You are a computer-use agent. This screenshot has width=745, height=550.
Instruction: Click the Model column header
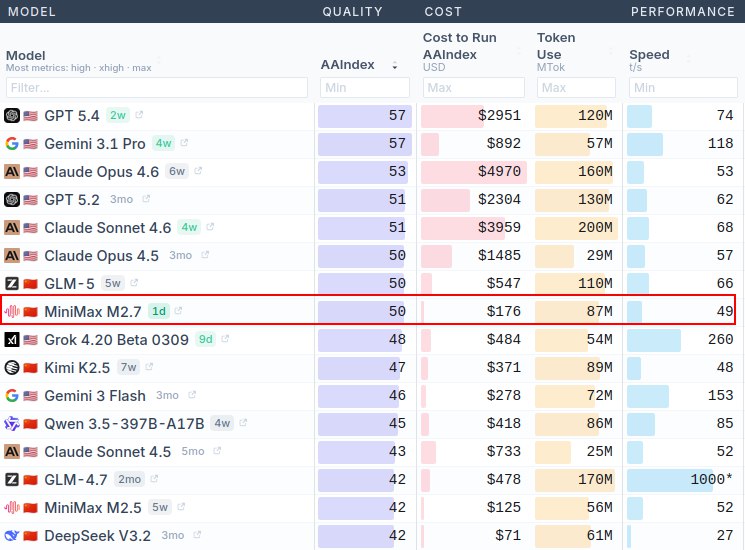26,55
